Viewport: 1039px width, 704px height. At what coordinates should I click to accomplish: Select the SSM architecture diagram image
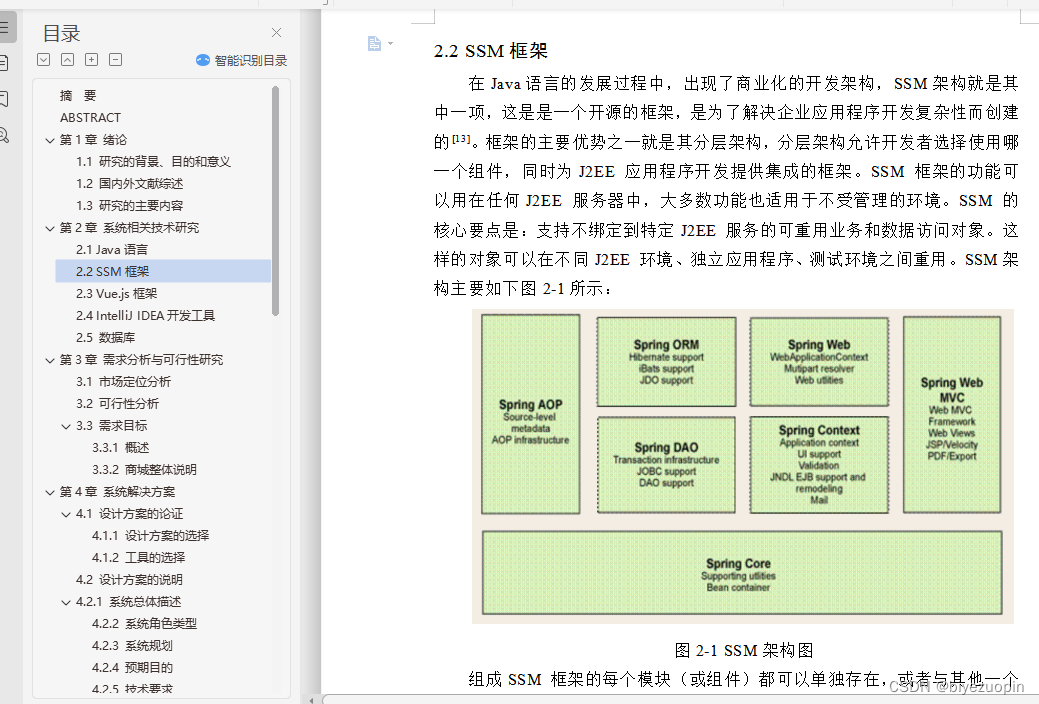click(x=742, y=466)
